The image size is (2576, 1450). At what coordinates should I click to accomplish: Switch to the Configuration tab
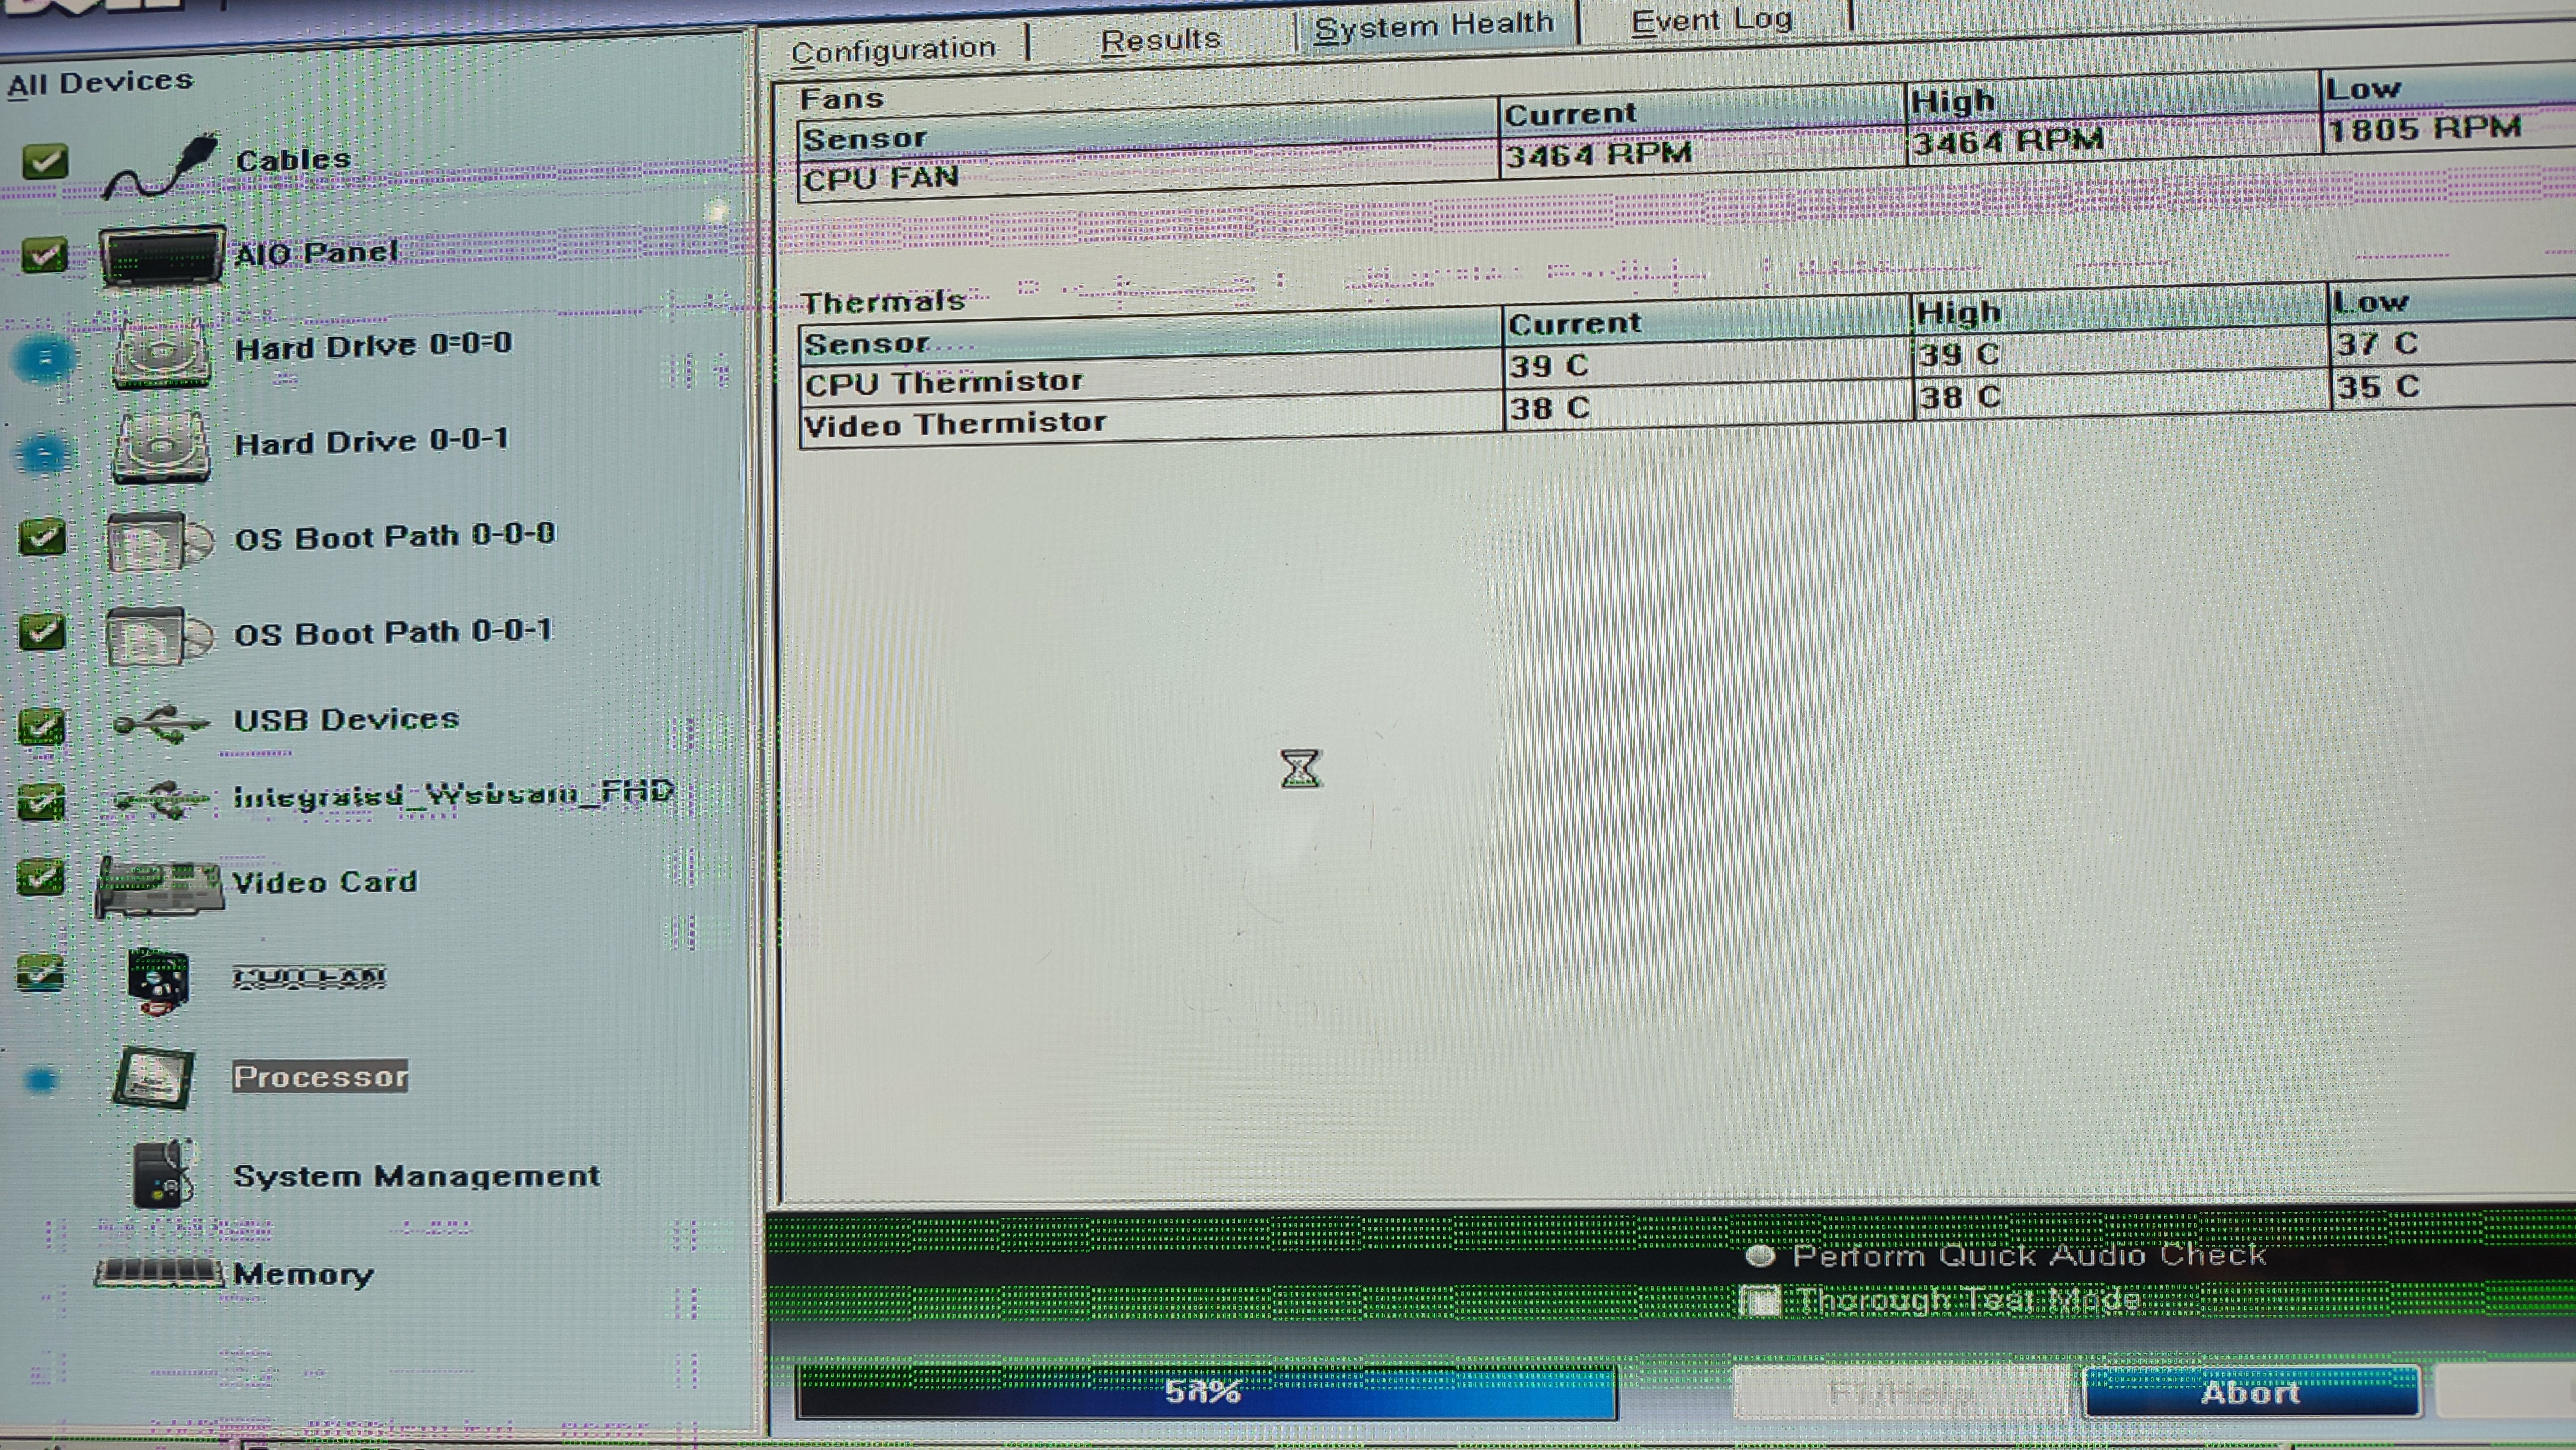[x=893, y=49]
